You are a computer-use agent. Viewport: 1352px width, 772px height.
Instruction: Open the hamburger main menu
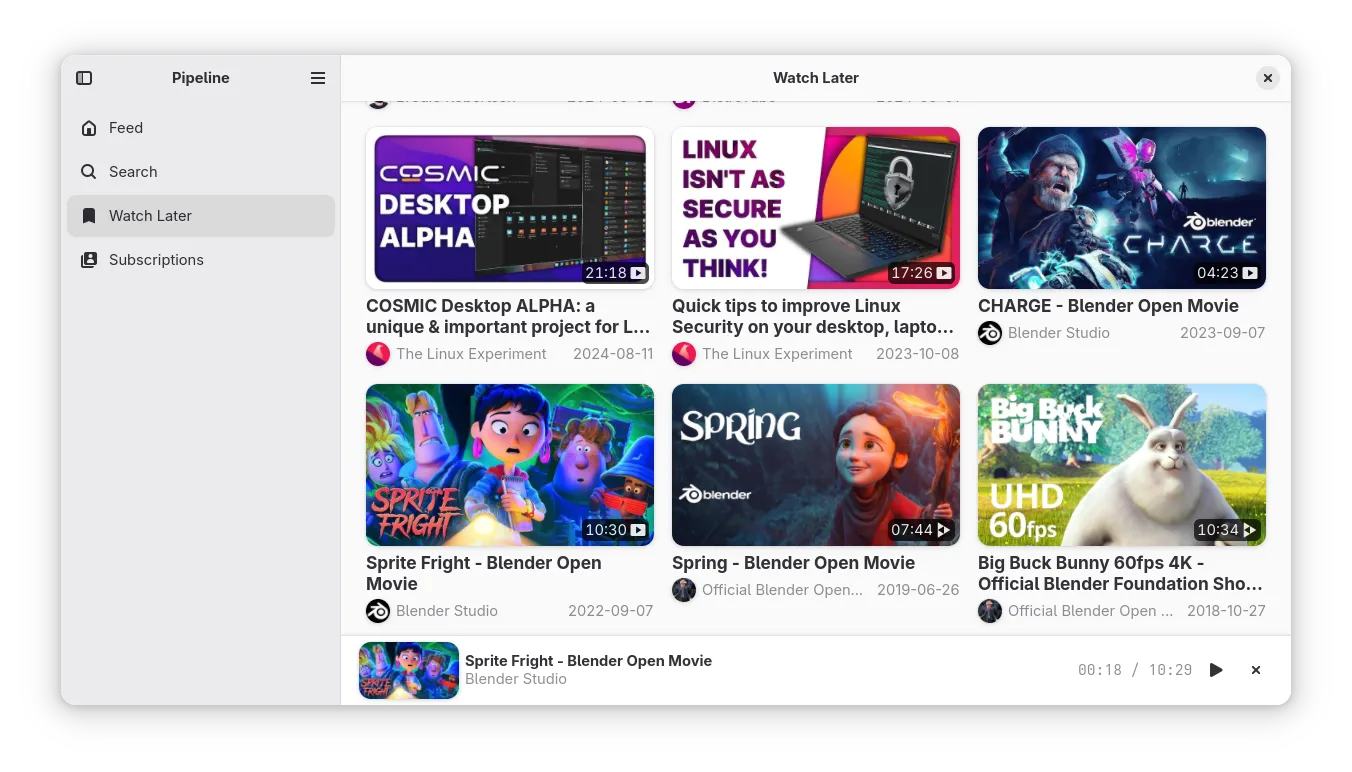pyautogui.click(x=318, y=78)
